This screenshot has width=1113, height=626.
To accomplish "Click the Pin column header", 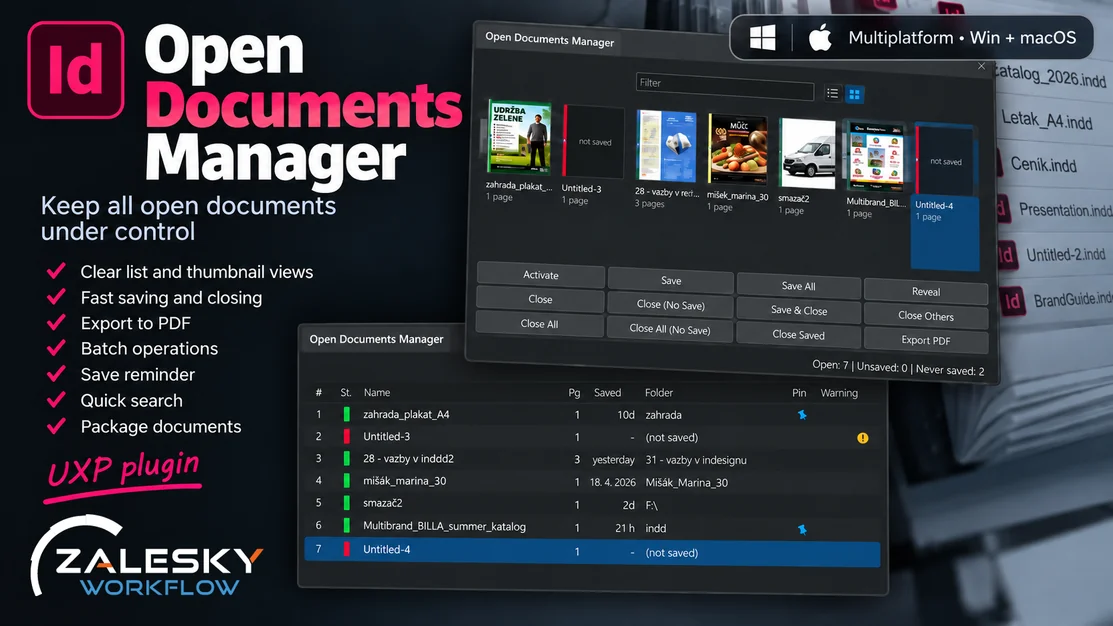I will pyautogui.click(x=799, y=392).
